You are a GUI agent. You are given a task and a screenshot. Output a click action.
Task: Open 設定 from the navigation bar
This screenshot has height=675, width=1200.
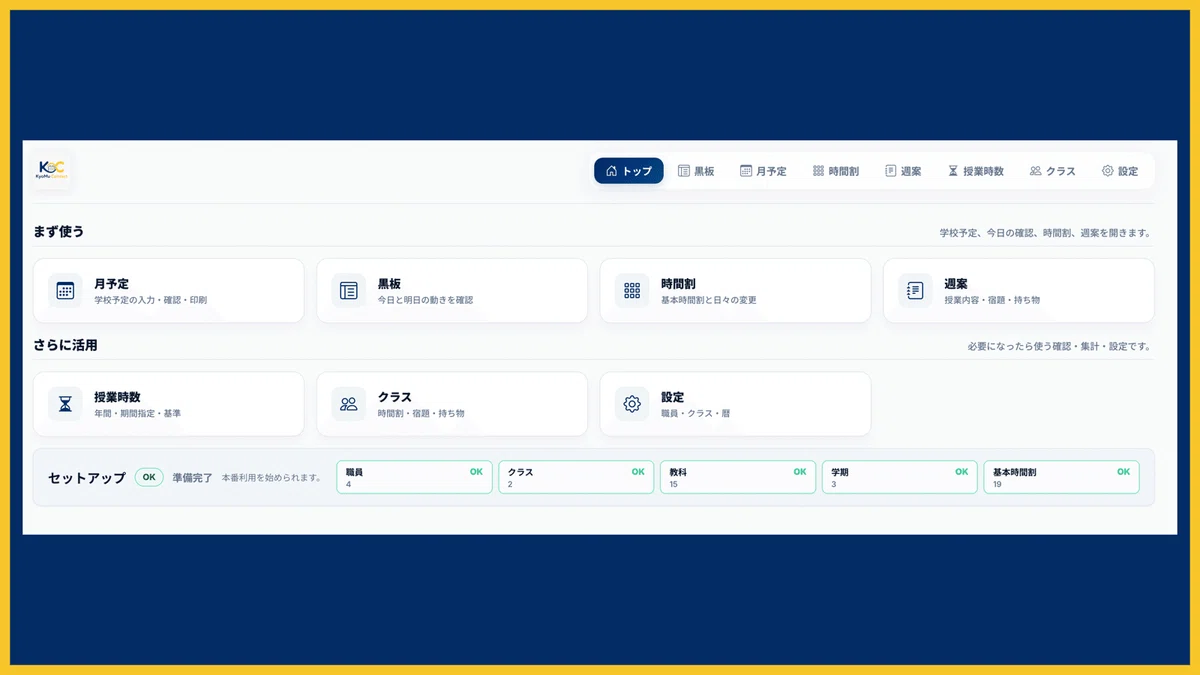point(1120,171)
